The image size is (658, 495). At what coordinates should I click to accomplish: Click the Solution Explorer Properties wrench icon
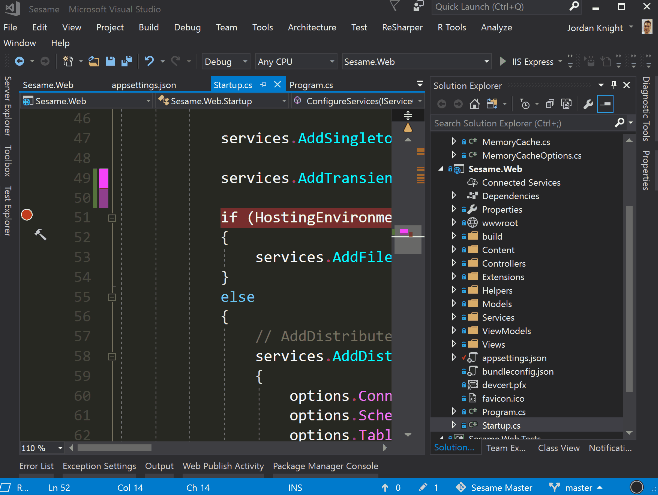[588, 103]
